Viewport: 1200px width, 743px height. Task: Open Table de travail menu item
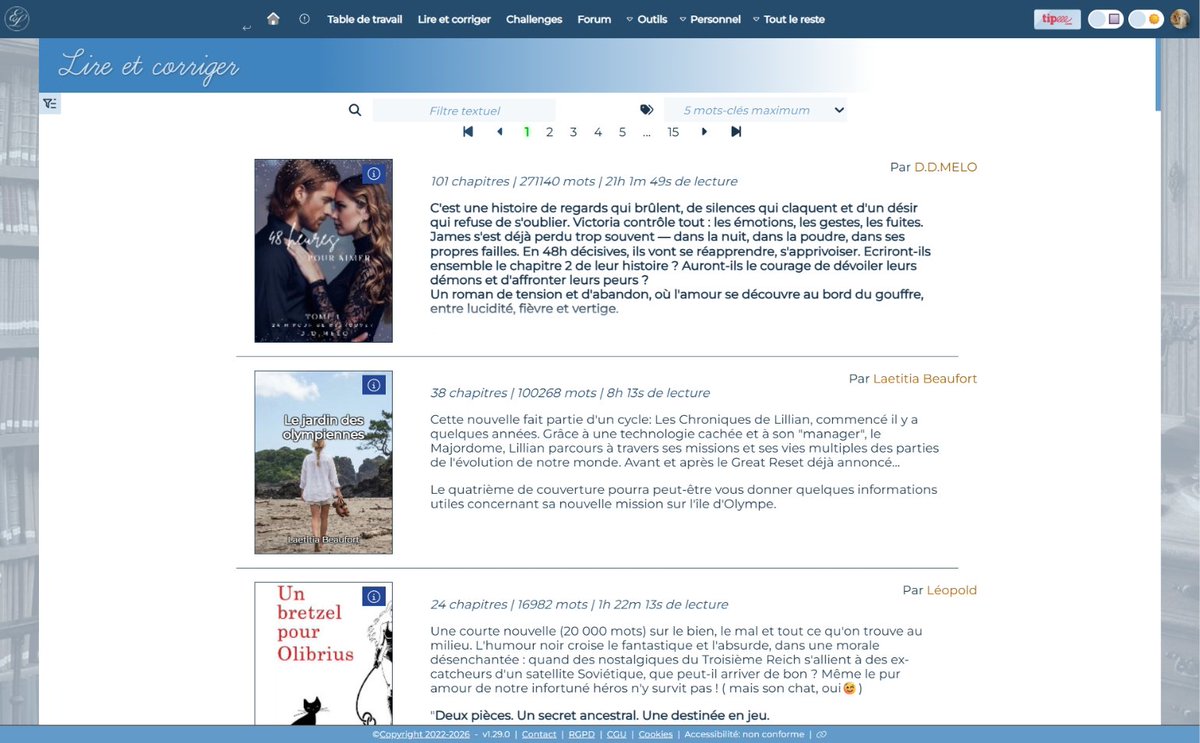(x=364, y=19)
